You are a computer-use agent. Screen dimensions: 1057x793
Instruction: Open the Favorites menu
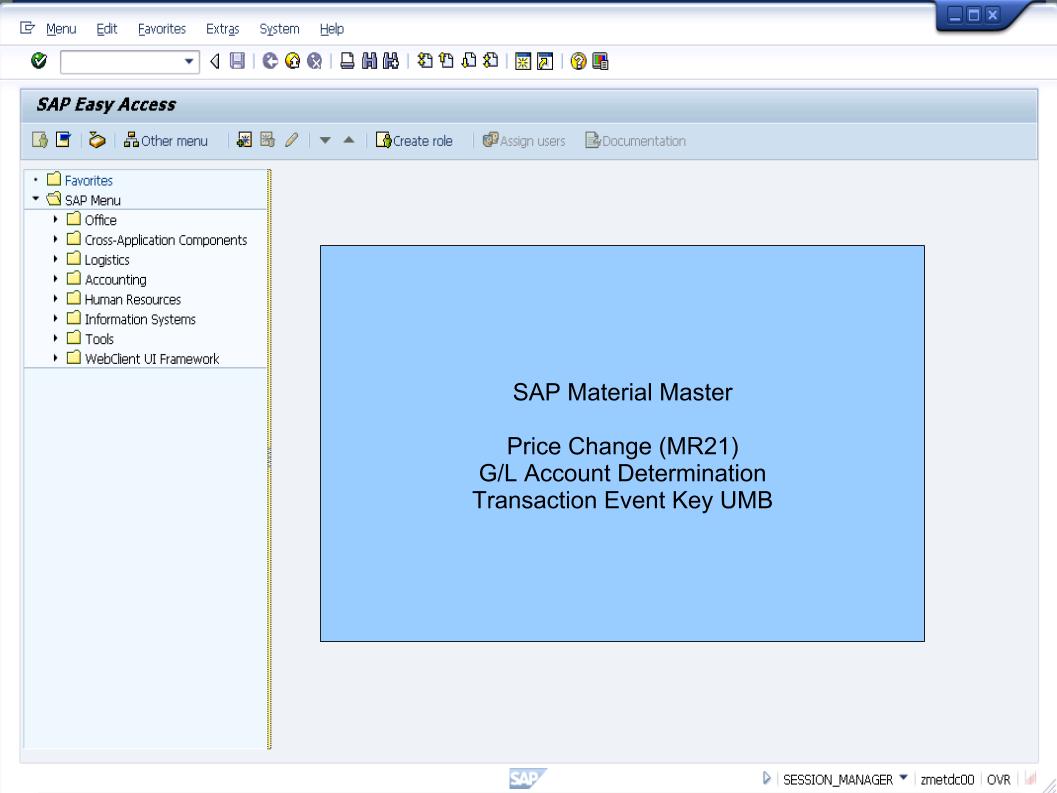coord(163,28)
